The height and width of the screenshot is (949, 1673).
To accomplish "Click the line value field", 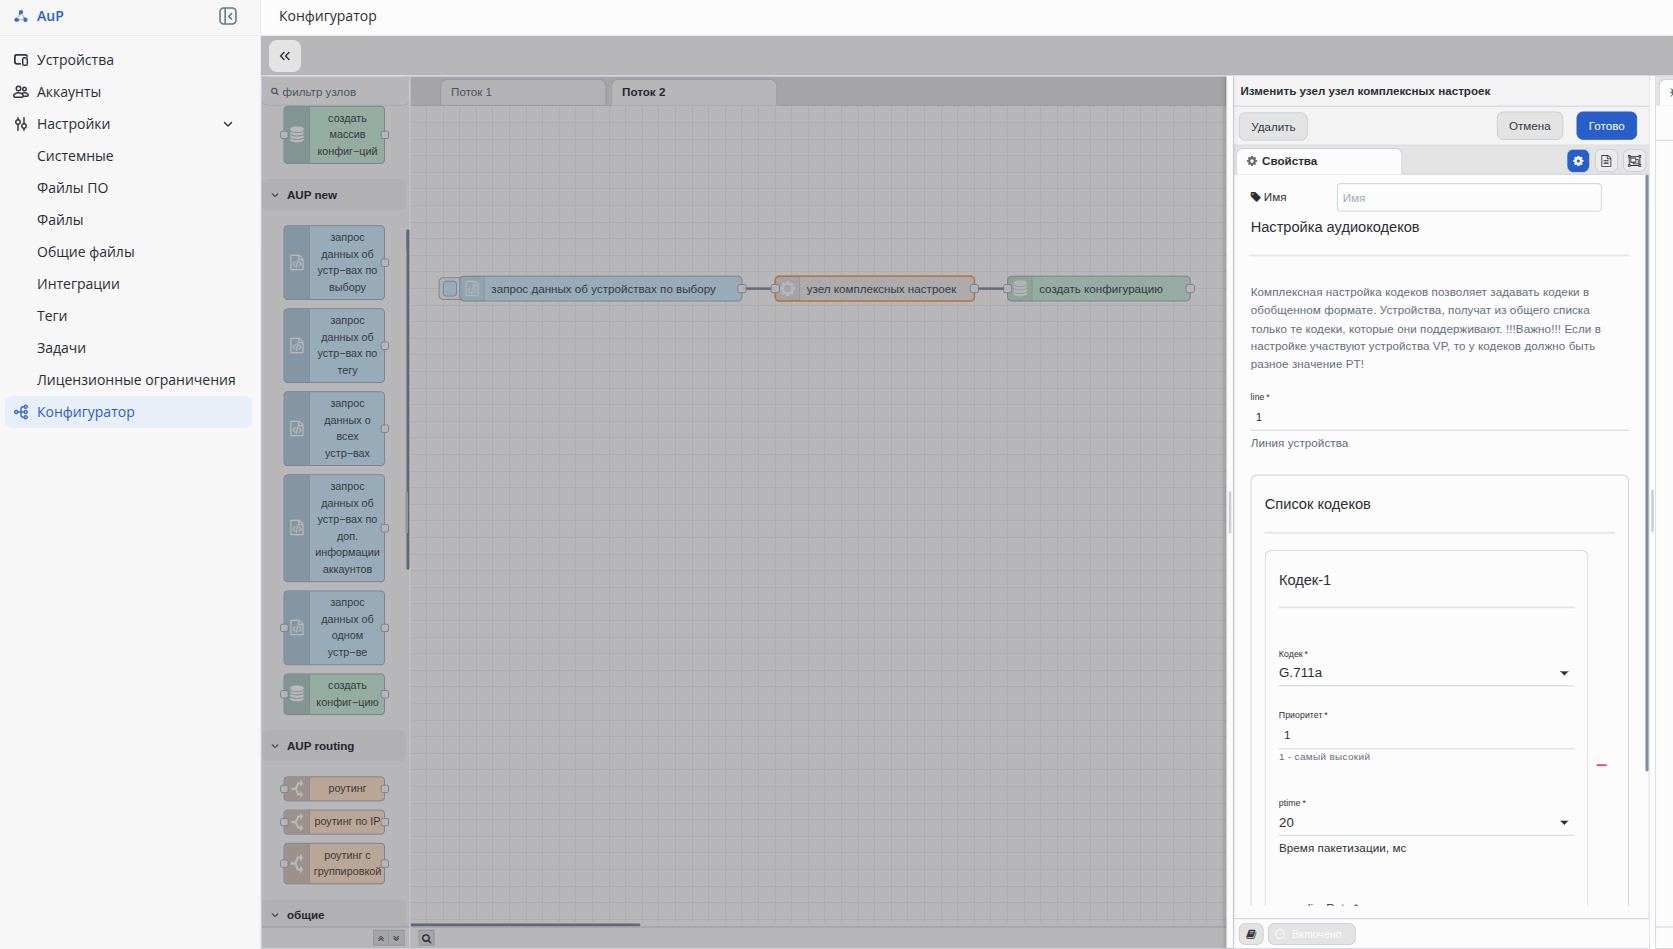I will click(1439, 417).
